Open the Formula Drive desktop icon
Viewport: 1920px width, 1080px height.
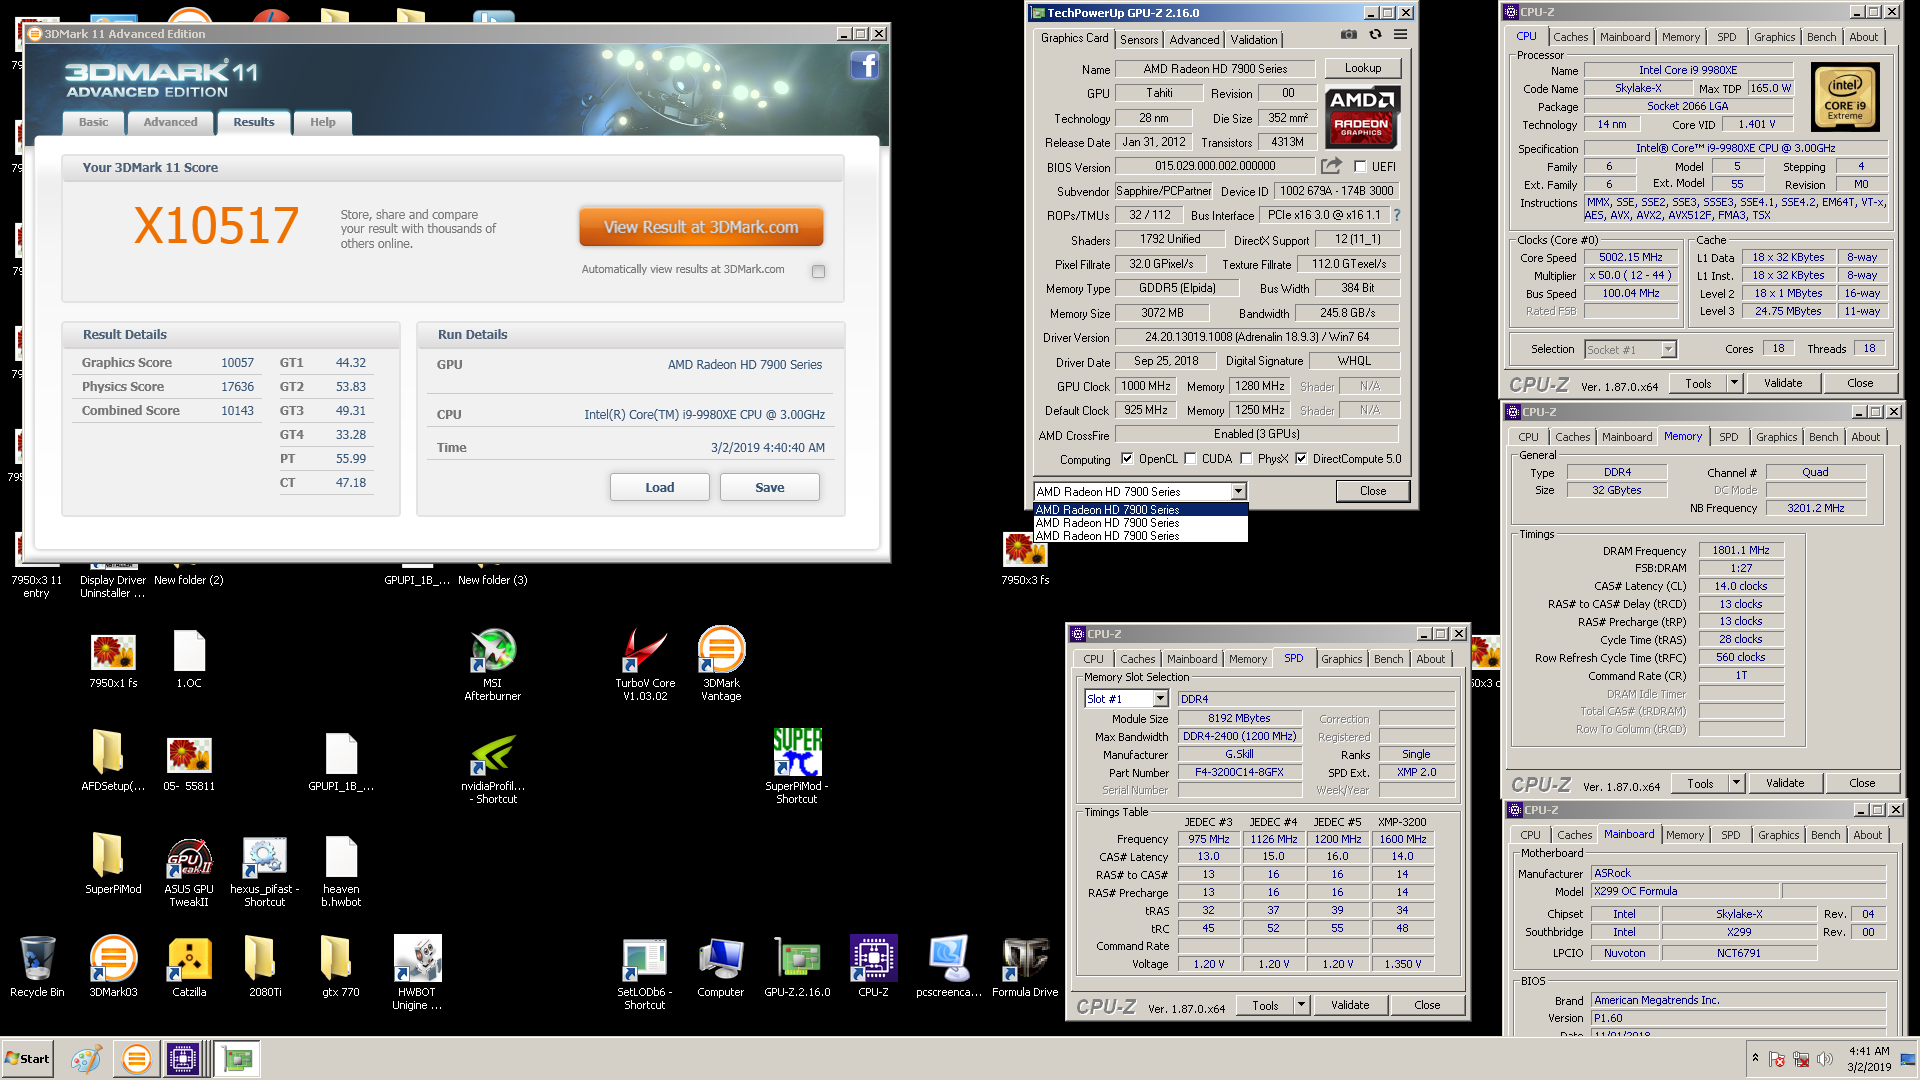click(x=1025, y=966)
